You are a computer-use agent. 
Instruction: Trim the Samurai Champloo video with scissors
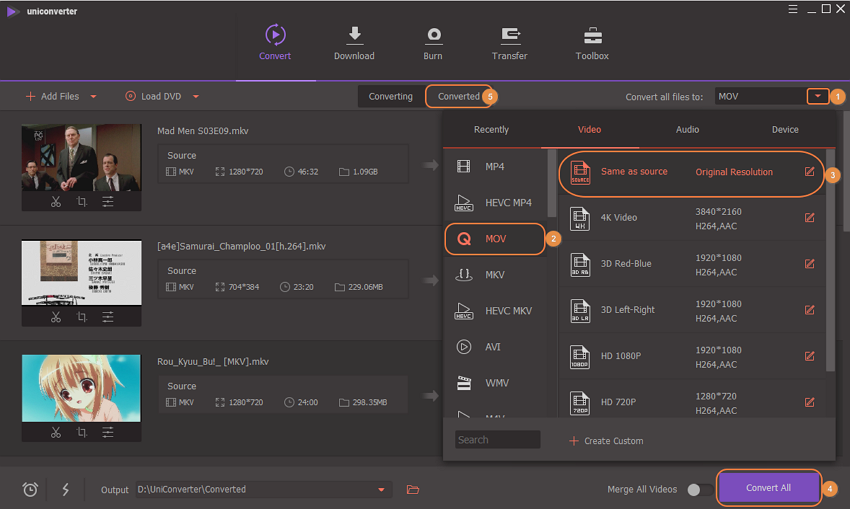[x=56, y=317]
